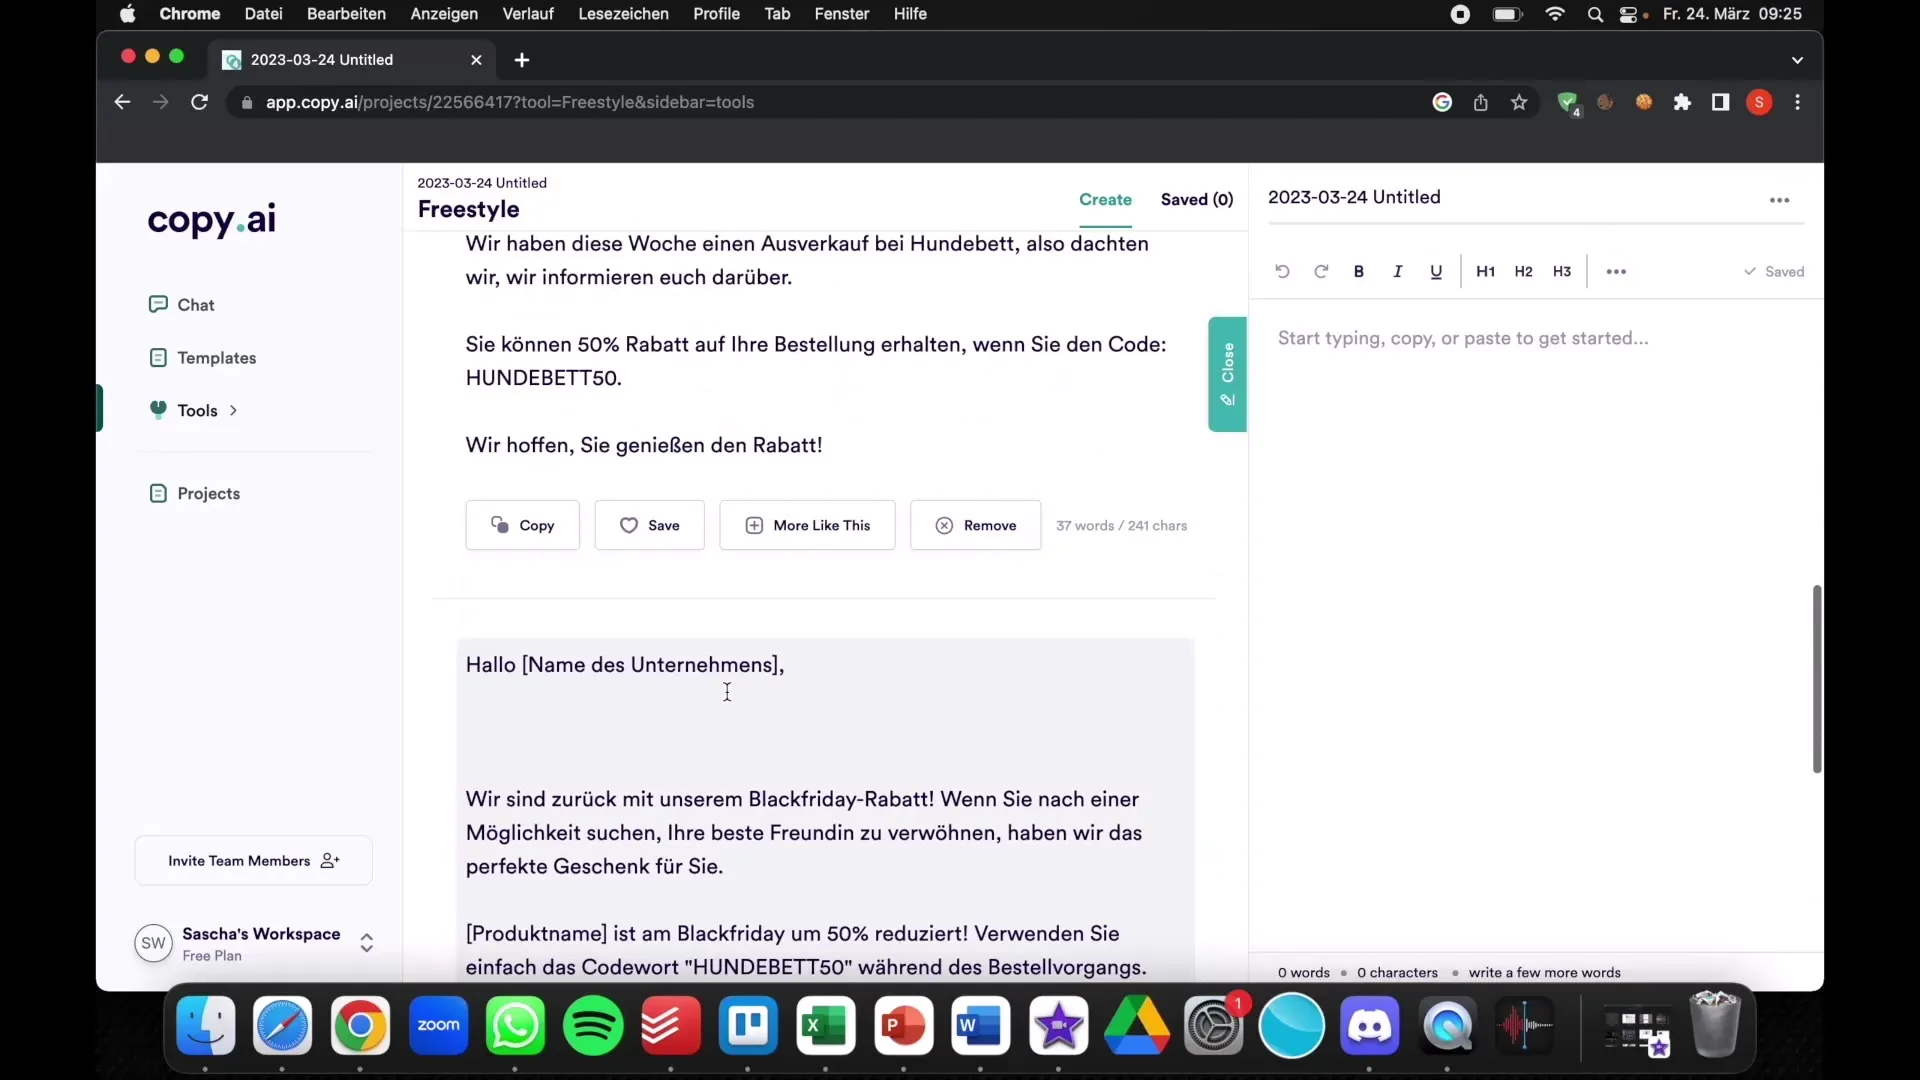Image resolution: width=1920 pixels, height=1080 pixels.
Task: Bookmark this page with star icon
Action: (1519, 102)
